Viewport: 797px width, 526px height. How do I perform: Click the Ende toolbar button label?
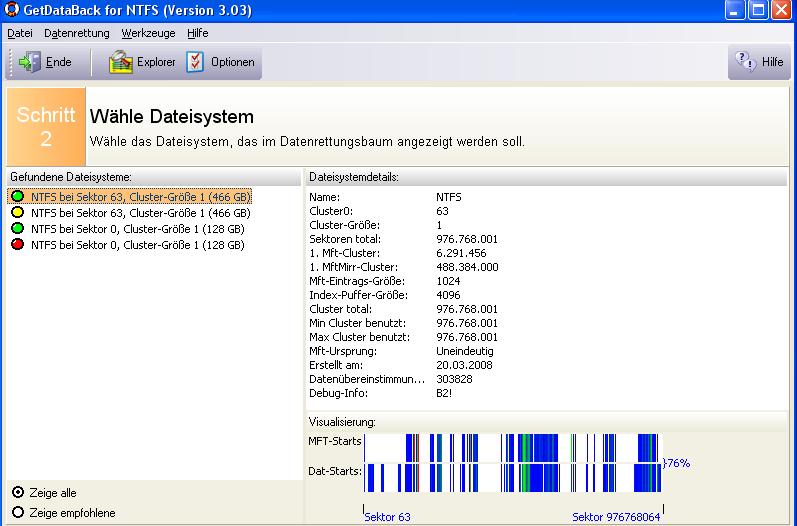click(x=58, y=62)
